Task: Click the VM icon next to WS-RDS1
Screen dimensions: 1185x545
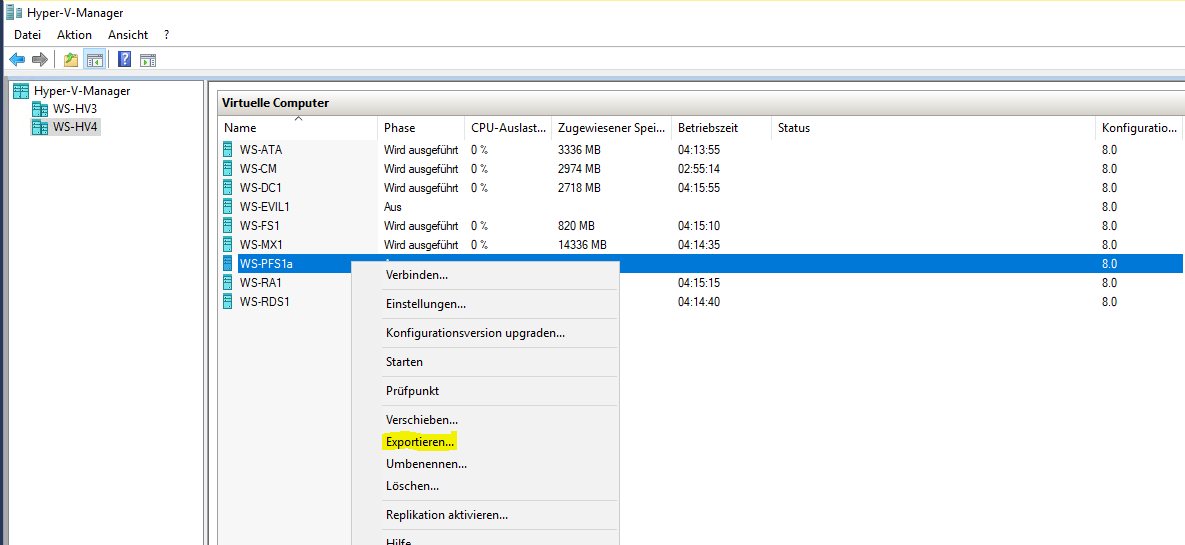Action: coord(228,301)
